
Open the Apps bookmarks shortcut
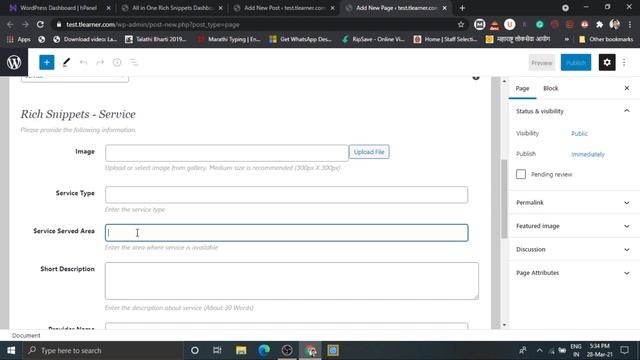coord(19,39)
